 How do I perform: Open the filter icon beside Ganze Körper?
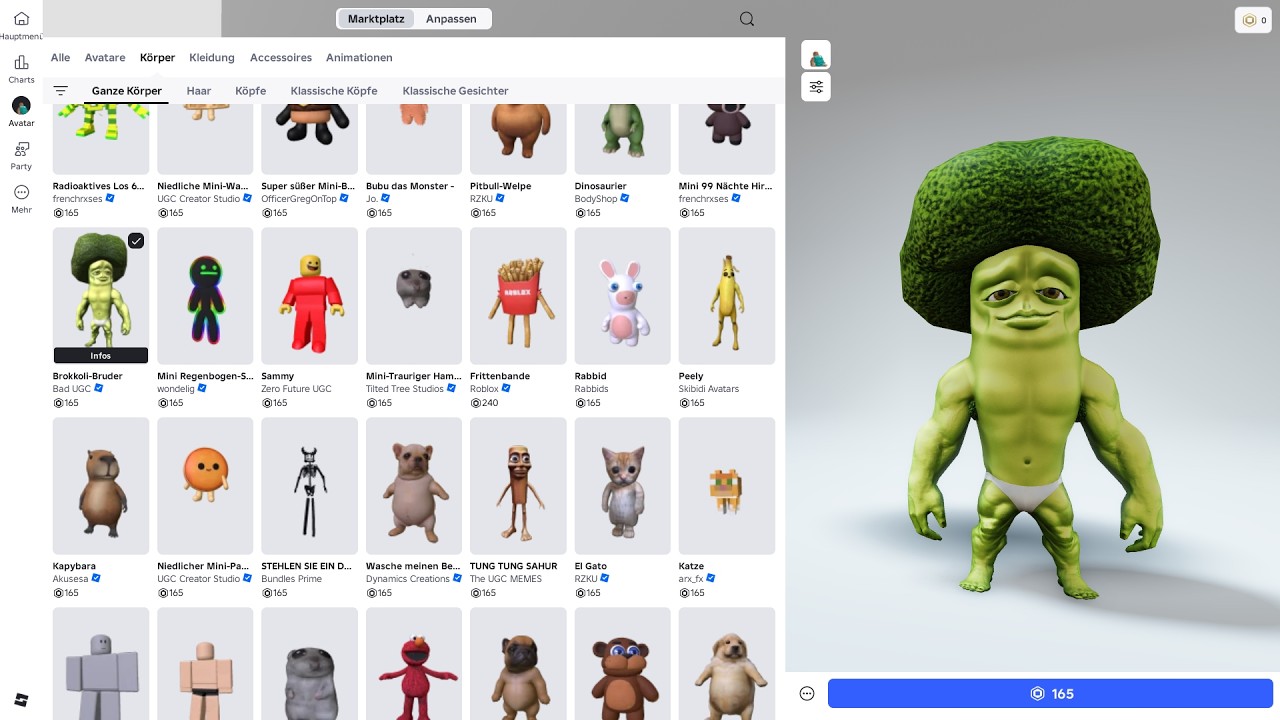click(x=61, y=91)
